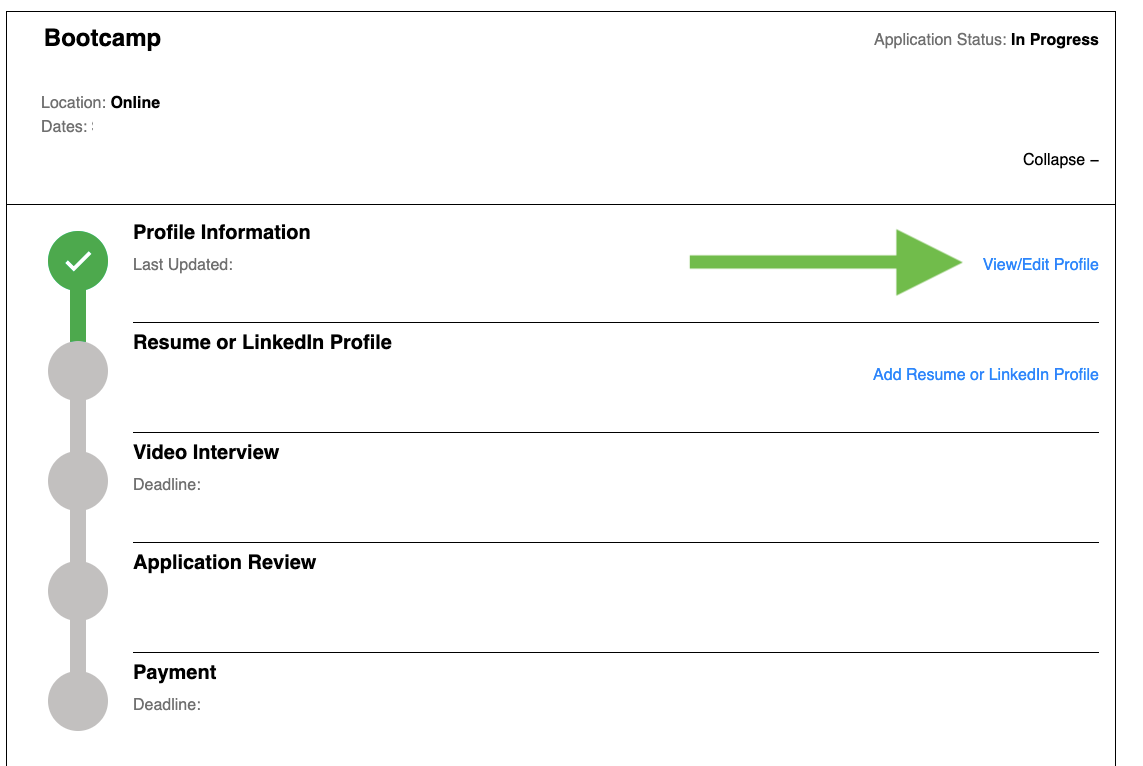
Task: Select the Application Review step heading
Action: coord(224,562)
